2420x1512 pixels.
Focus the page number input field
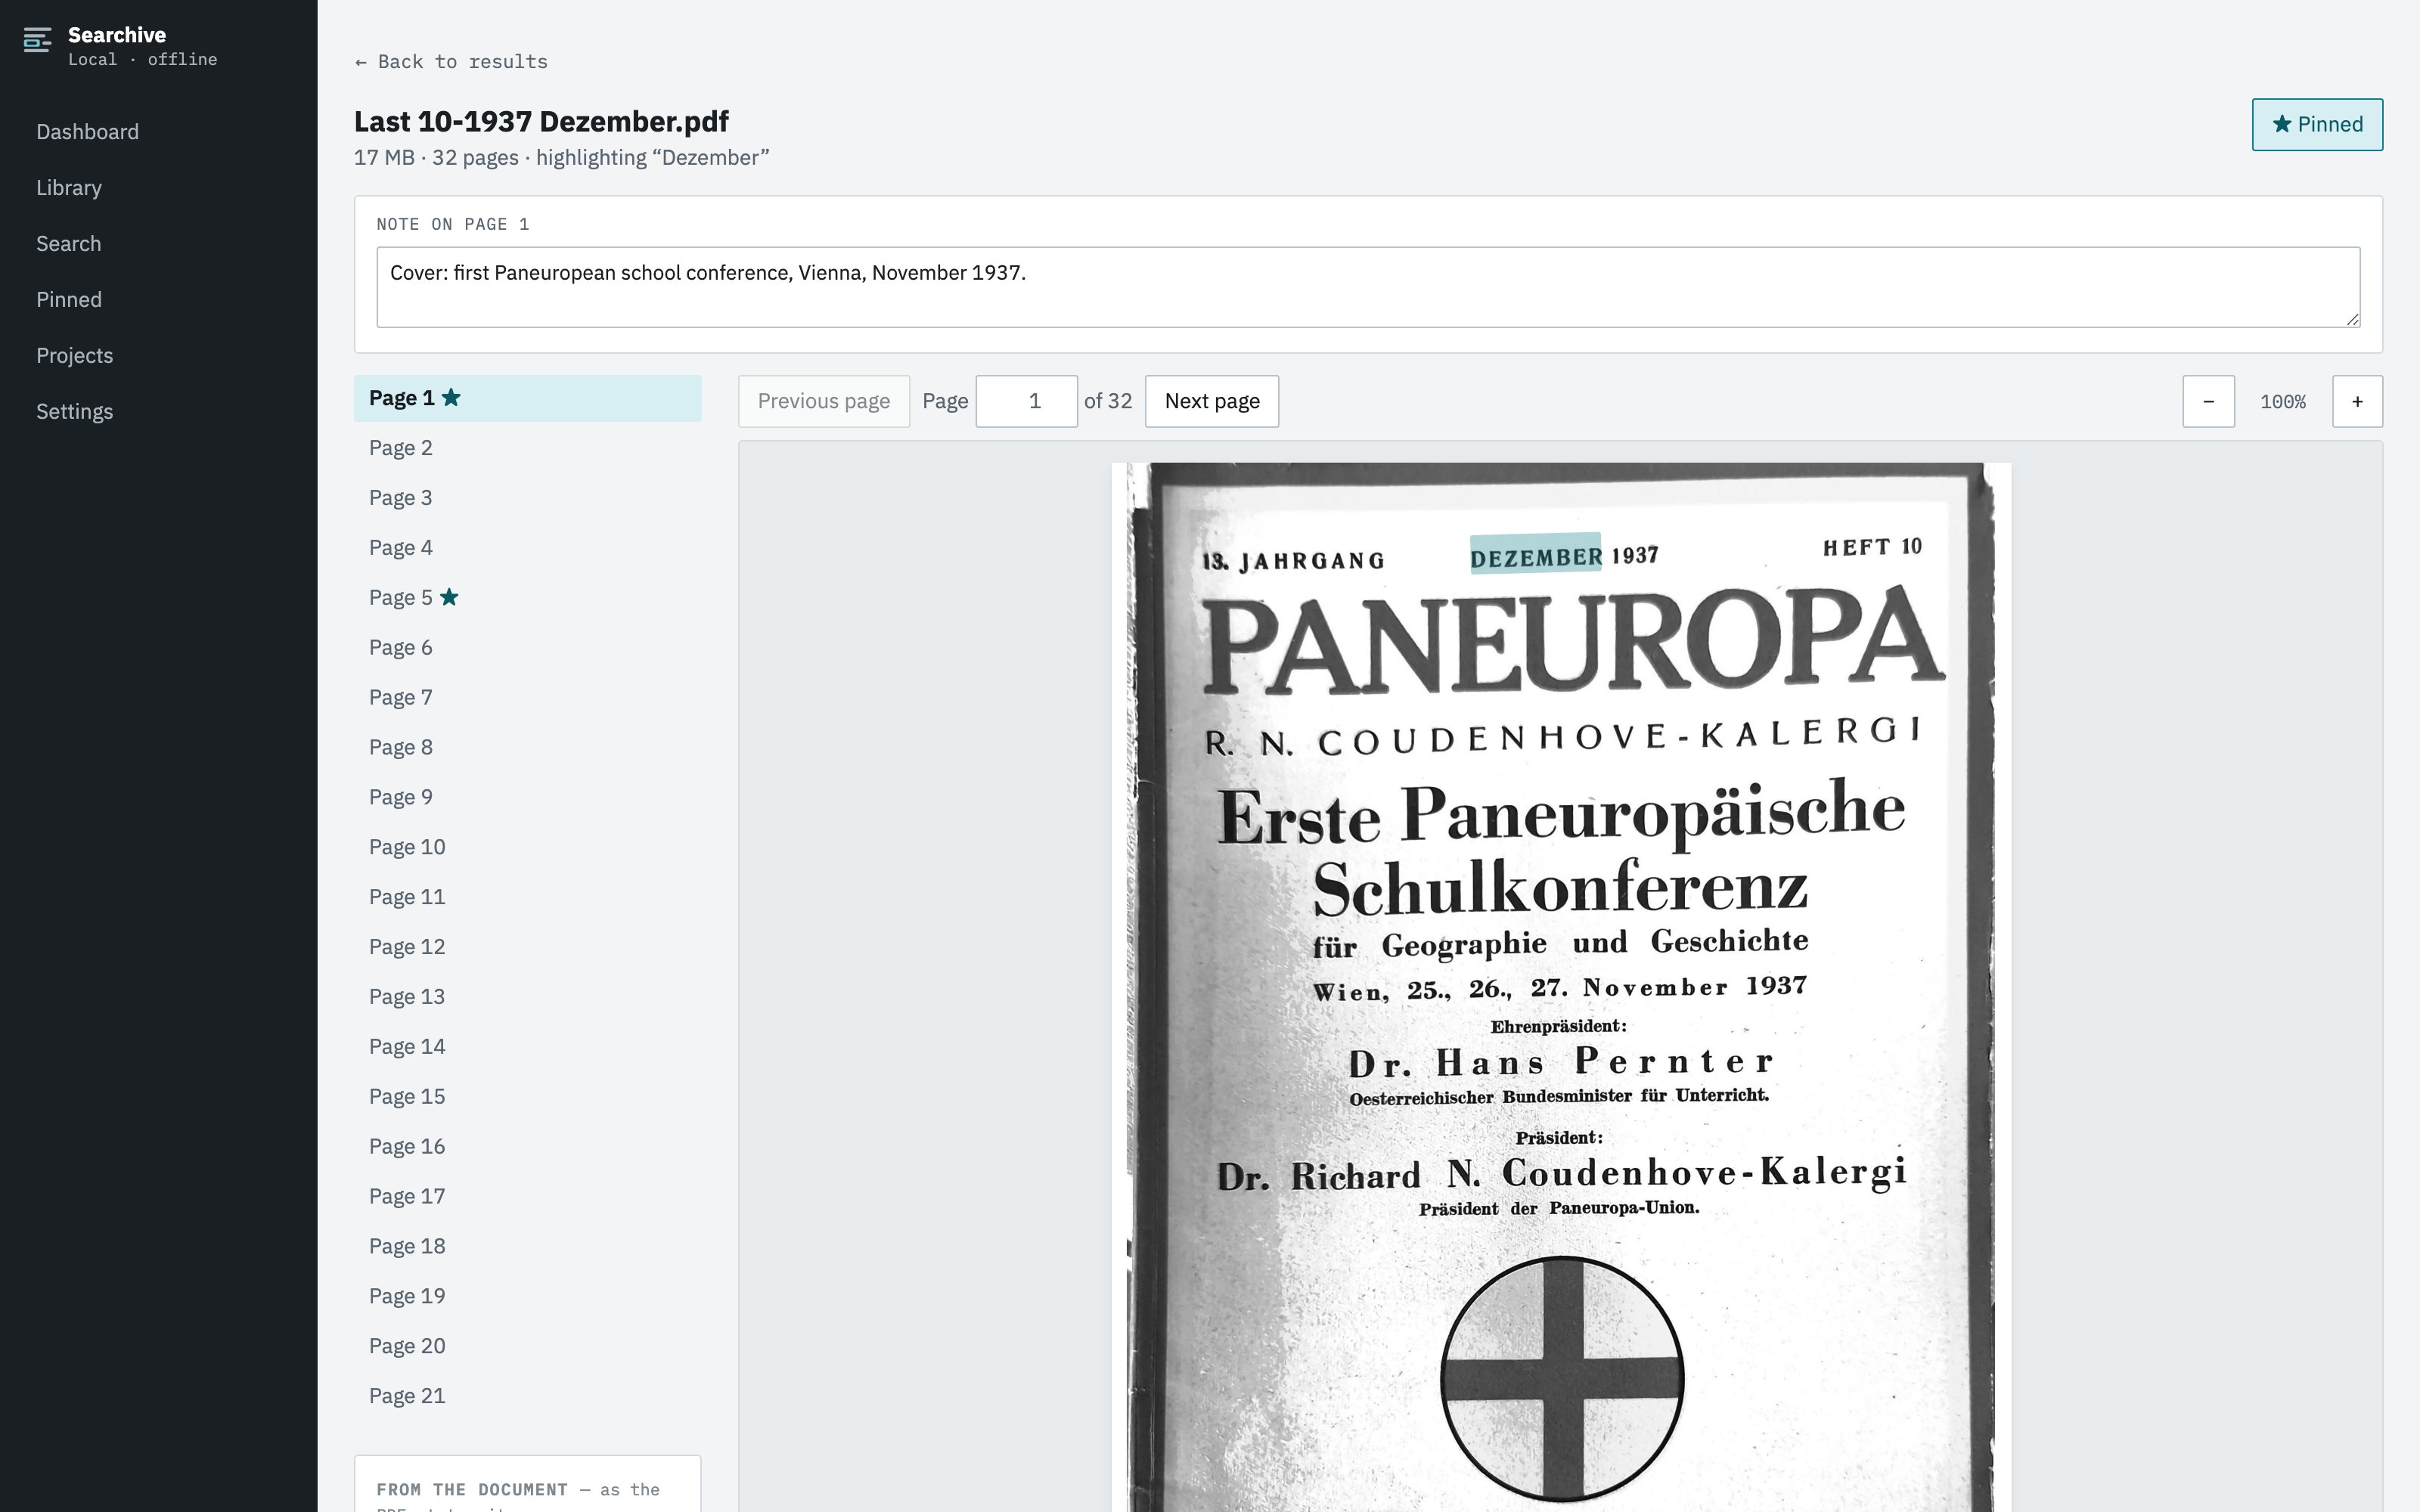pyautogui.click(x=1026, y=401)
